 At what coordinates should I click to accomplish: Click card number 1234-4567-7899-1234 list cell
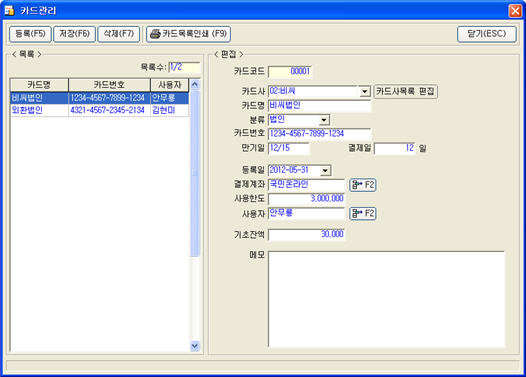[108, 98]
